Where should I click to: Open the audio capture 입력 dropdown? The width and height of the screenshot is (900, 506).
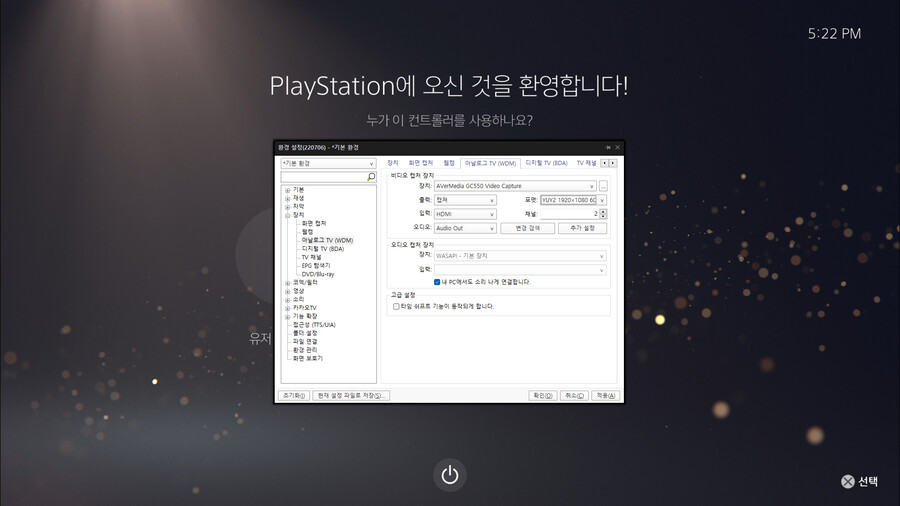pos(519,270)
